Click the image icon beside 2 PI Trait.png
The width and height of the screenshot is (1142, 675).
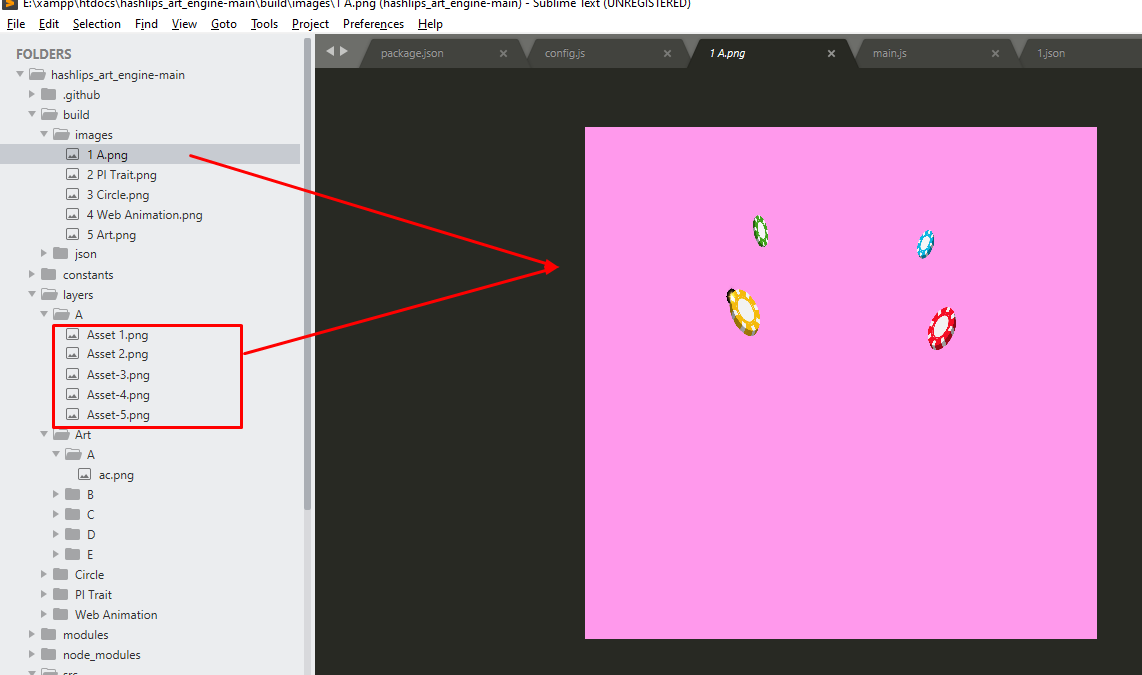point(71,174)
